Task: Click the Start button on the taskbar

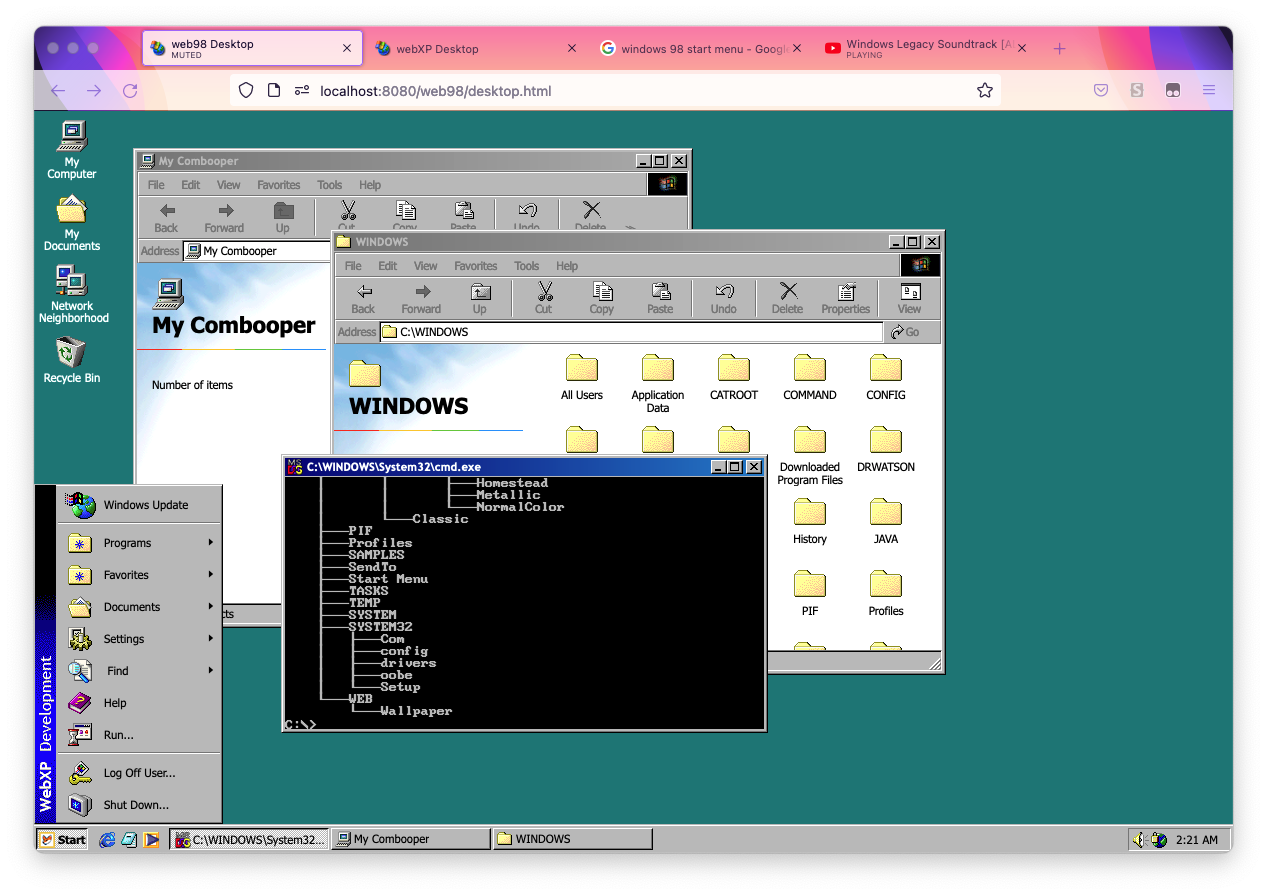Action: point(62,840)
